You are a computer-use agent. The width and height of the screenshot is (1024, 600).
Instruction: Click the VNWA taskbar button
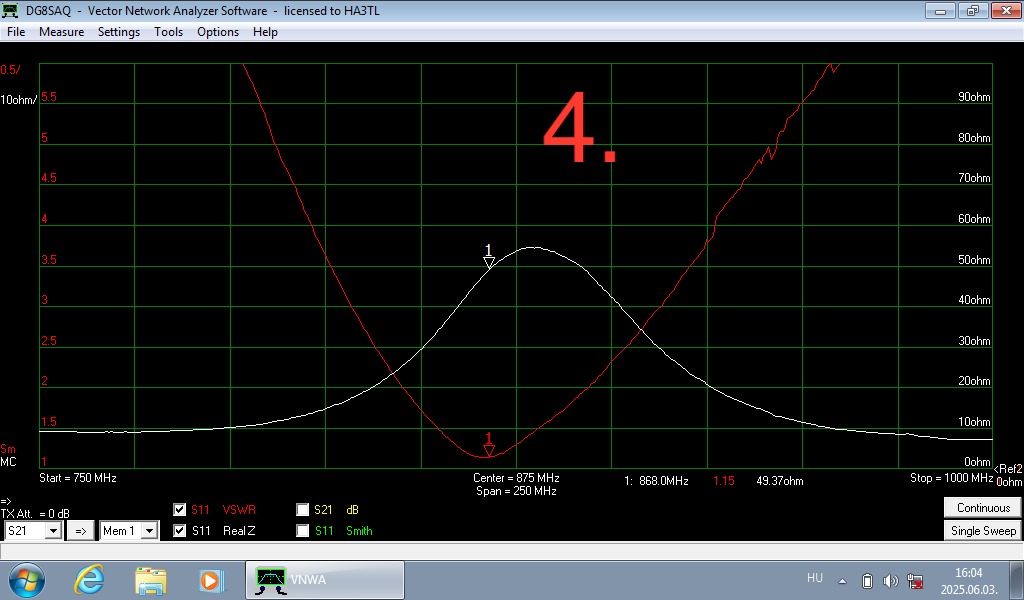pos(325,580)
